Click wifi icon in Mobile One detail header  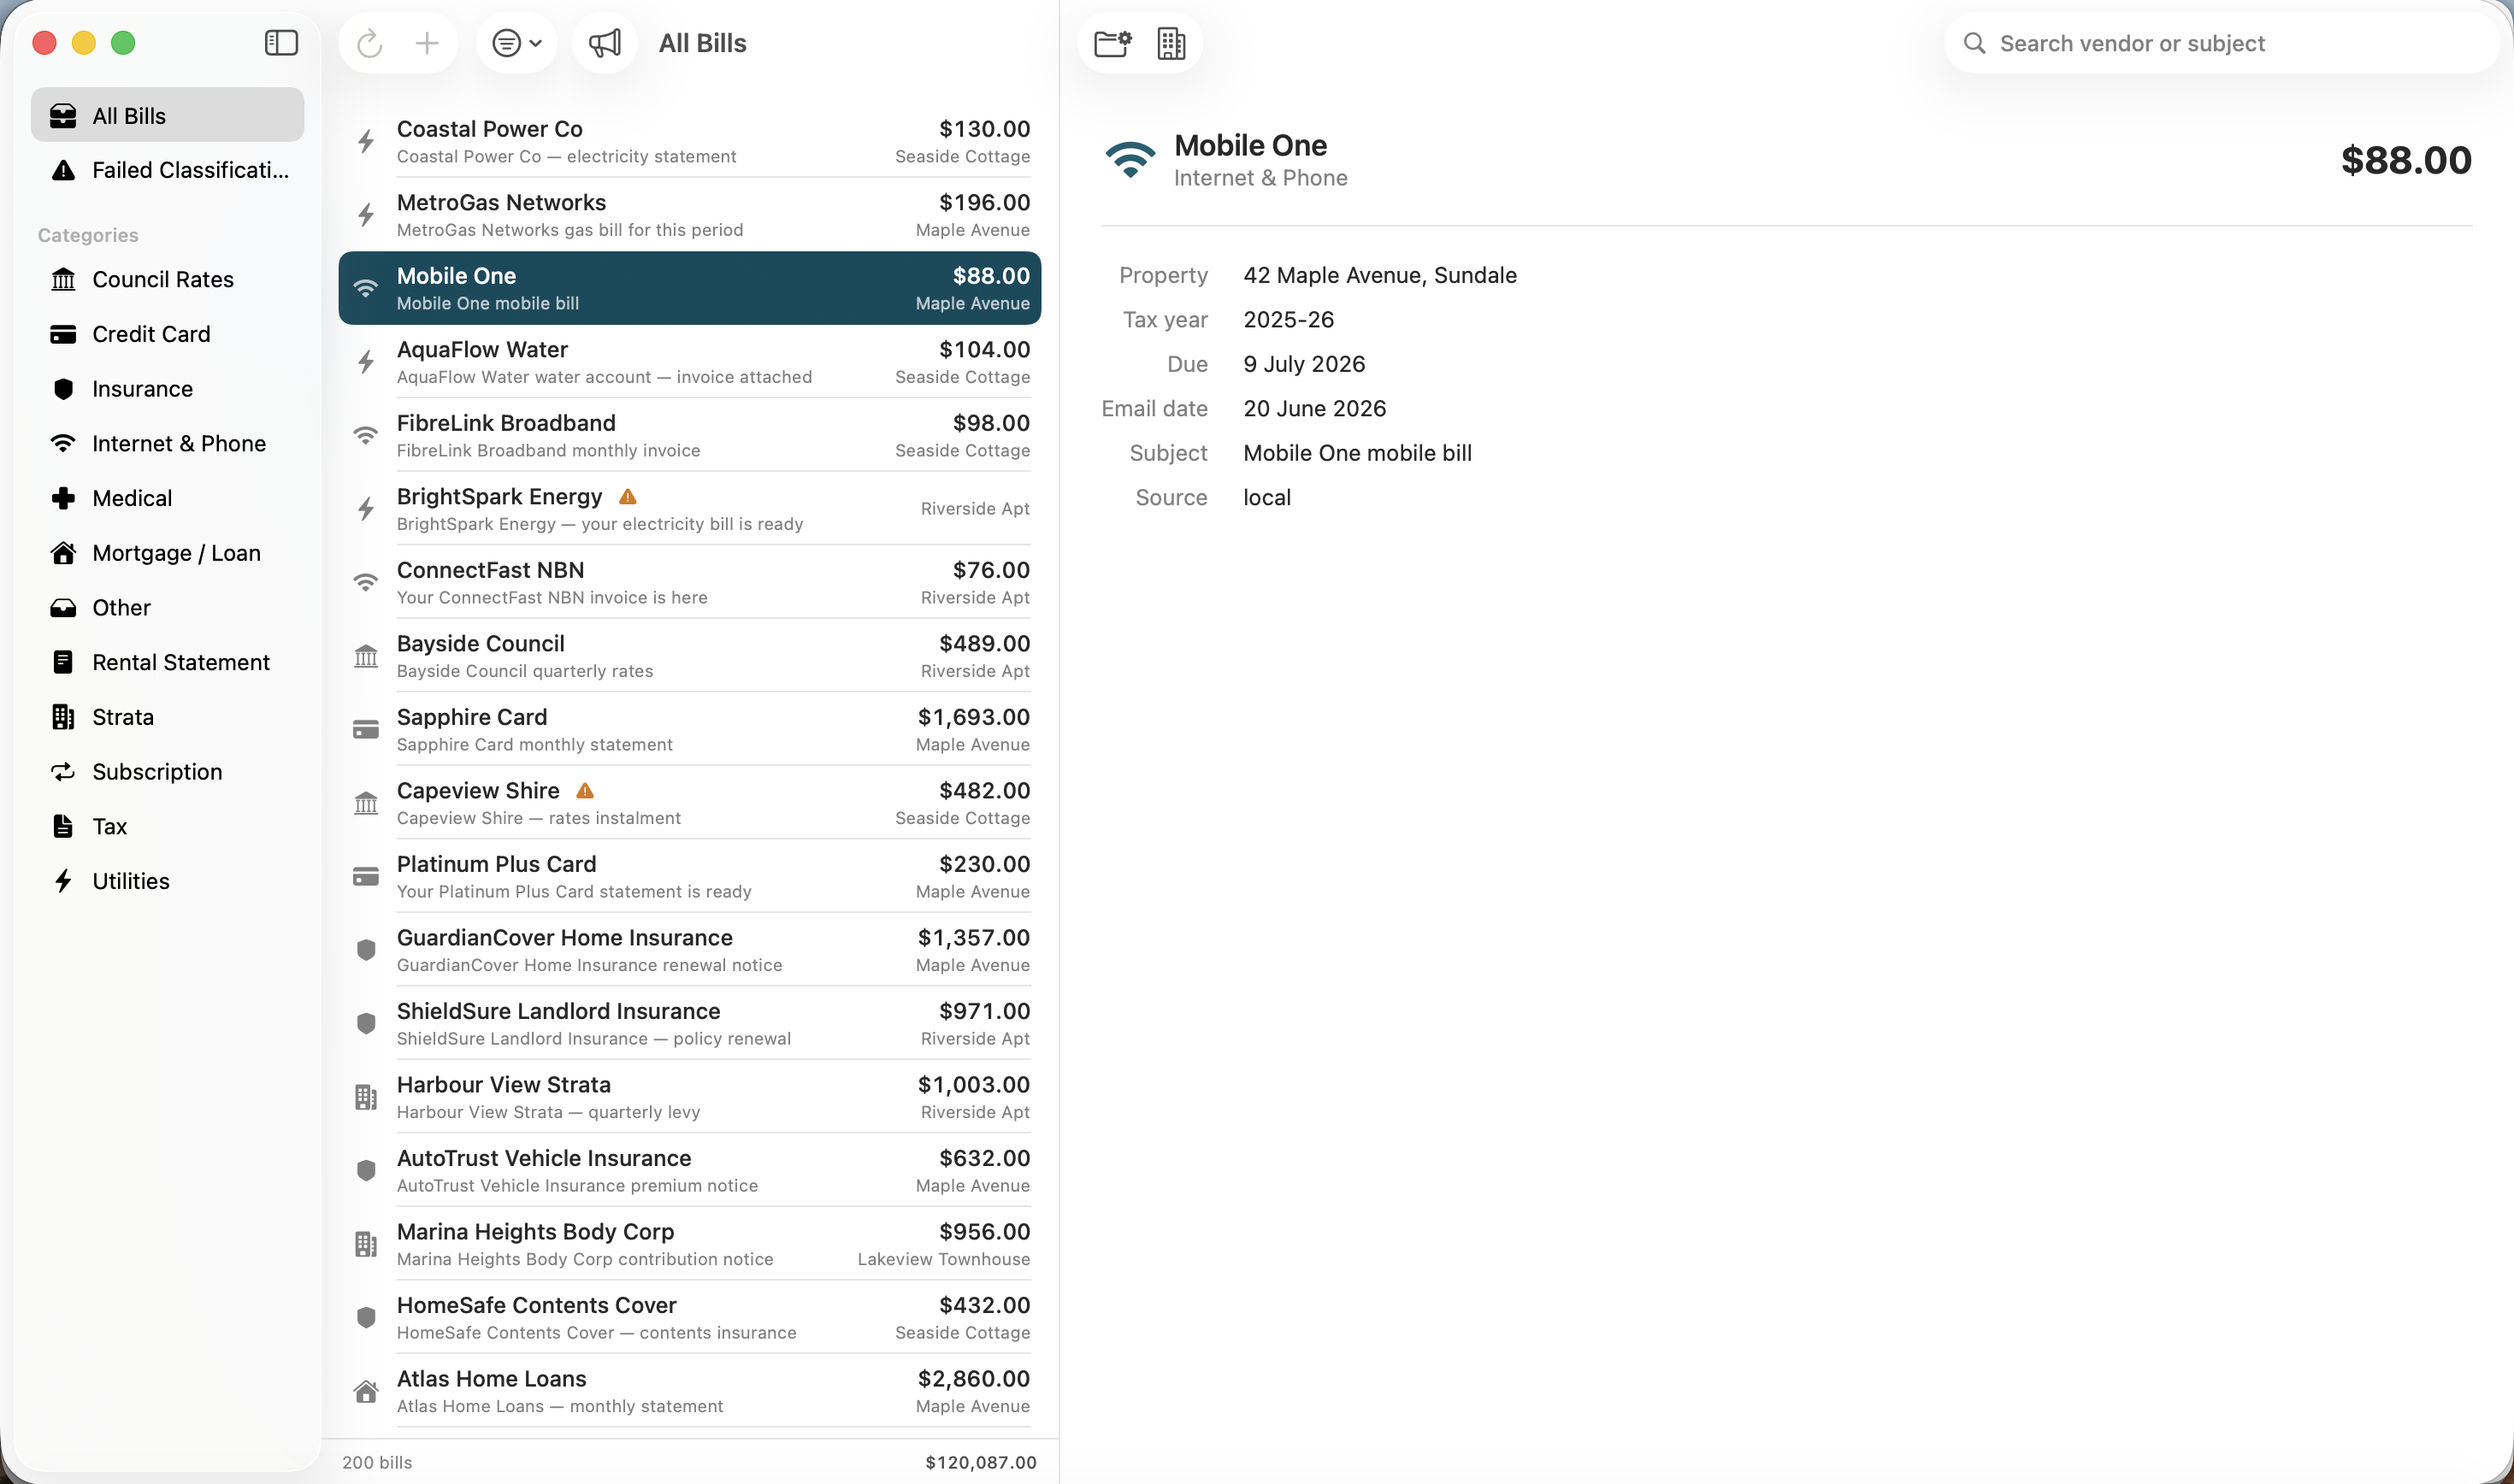1130,160
